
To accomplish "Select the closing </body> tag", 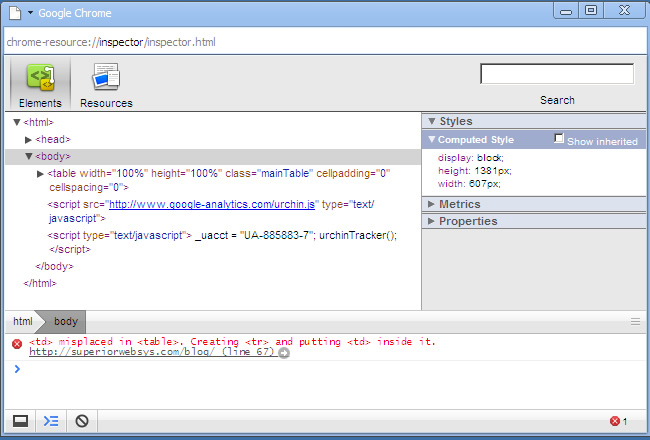I will click(x=54, y=266).
